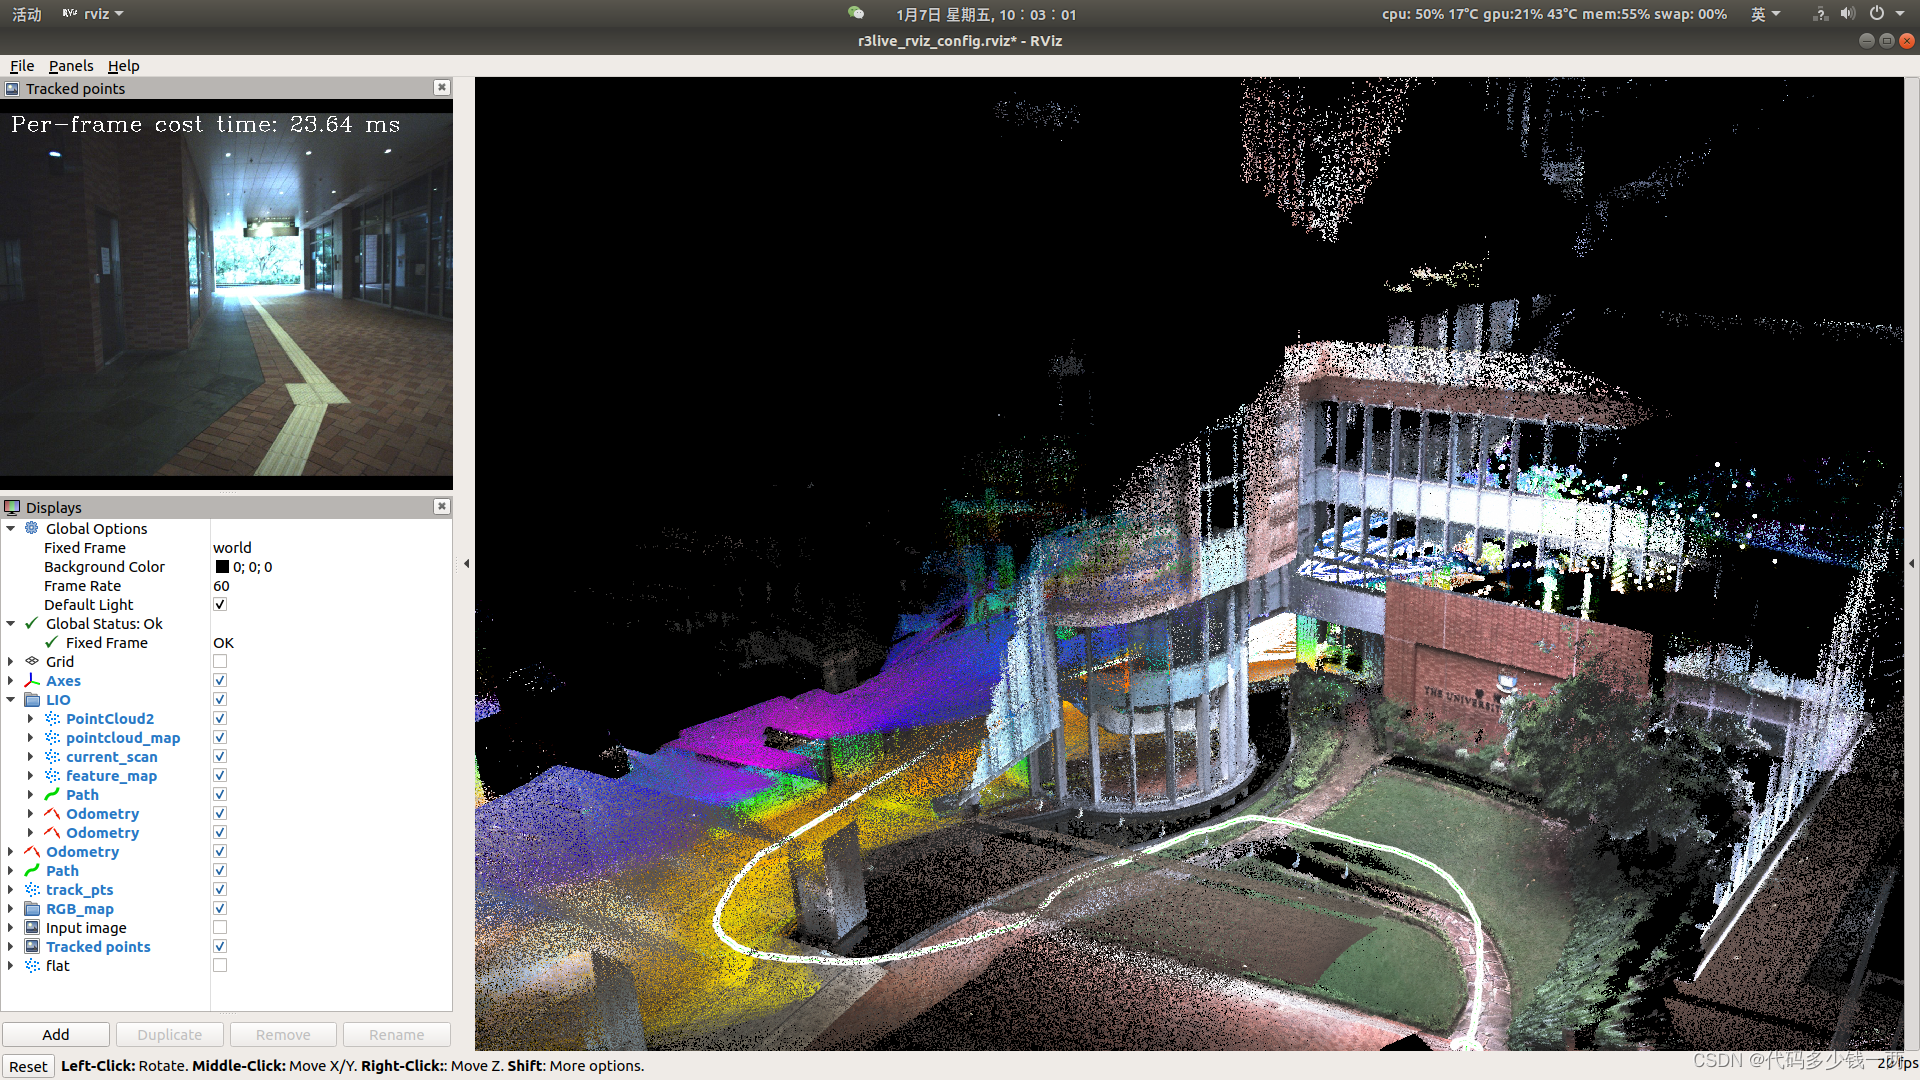This screenshot has width=1920, height=1080.
Task: Close the Tracked points panel
Action: (441, 88)
